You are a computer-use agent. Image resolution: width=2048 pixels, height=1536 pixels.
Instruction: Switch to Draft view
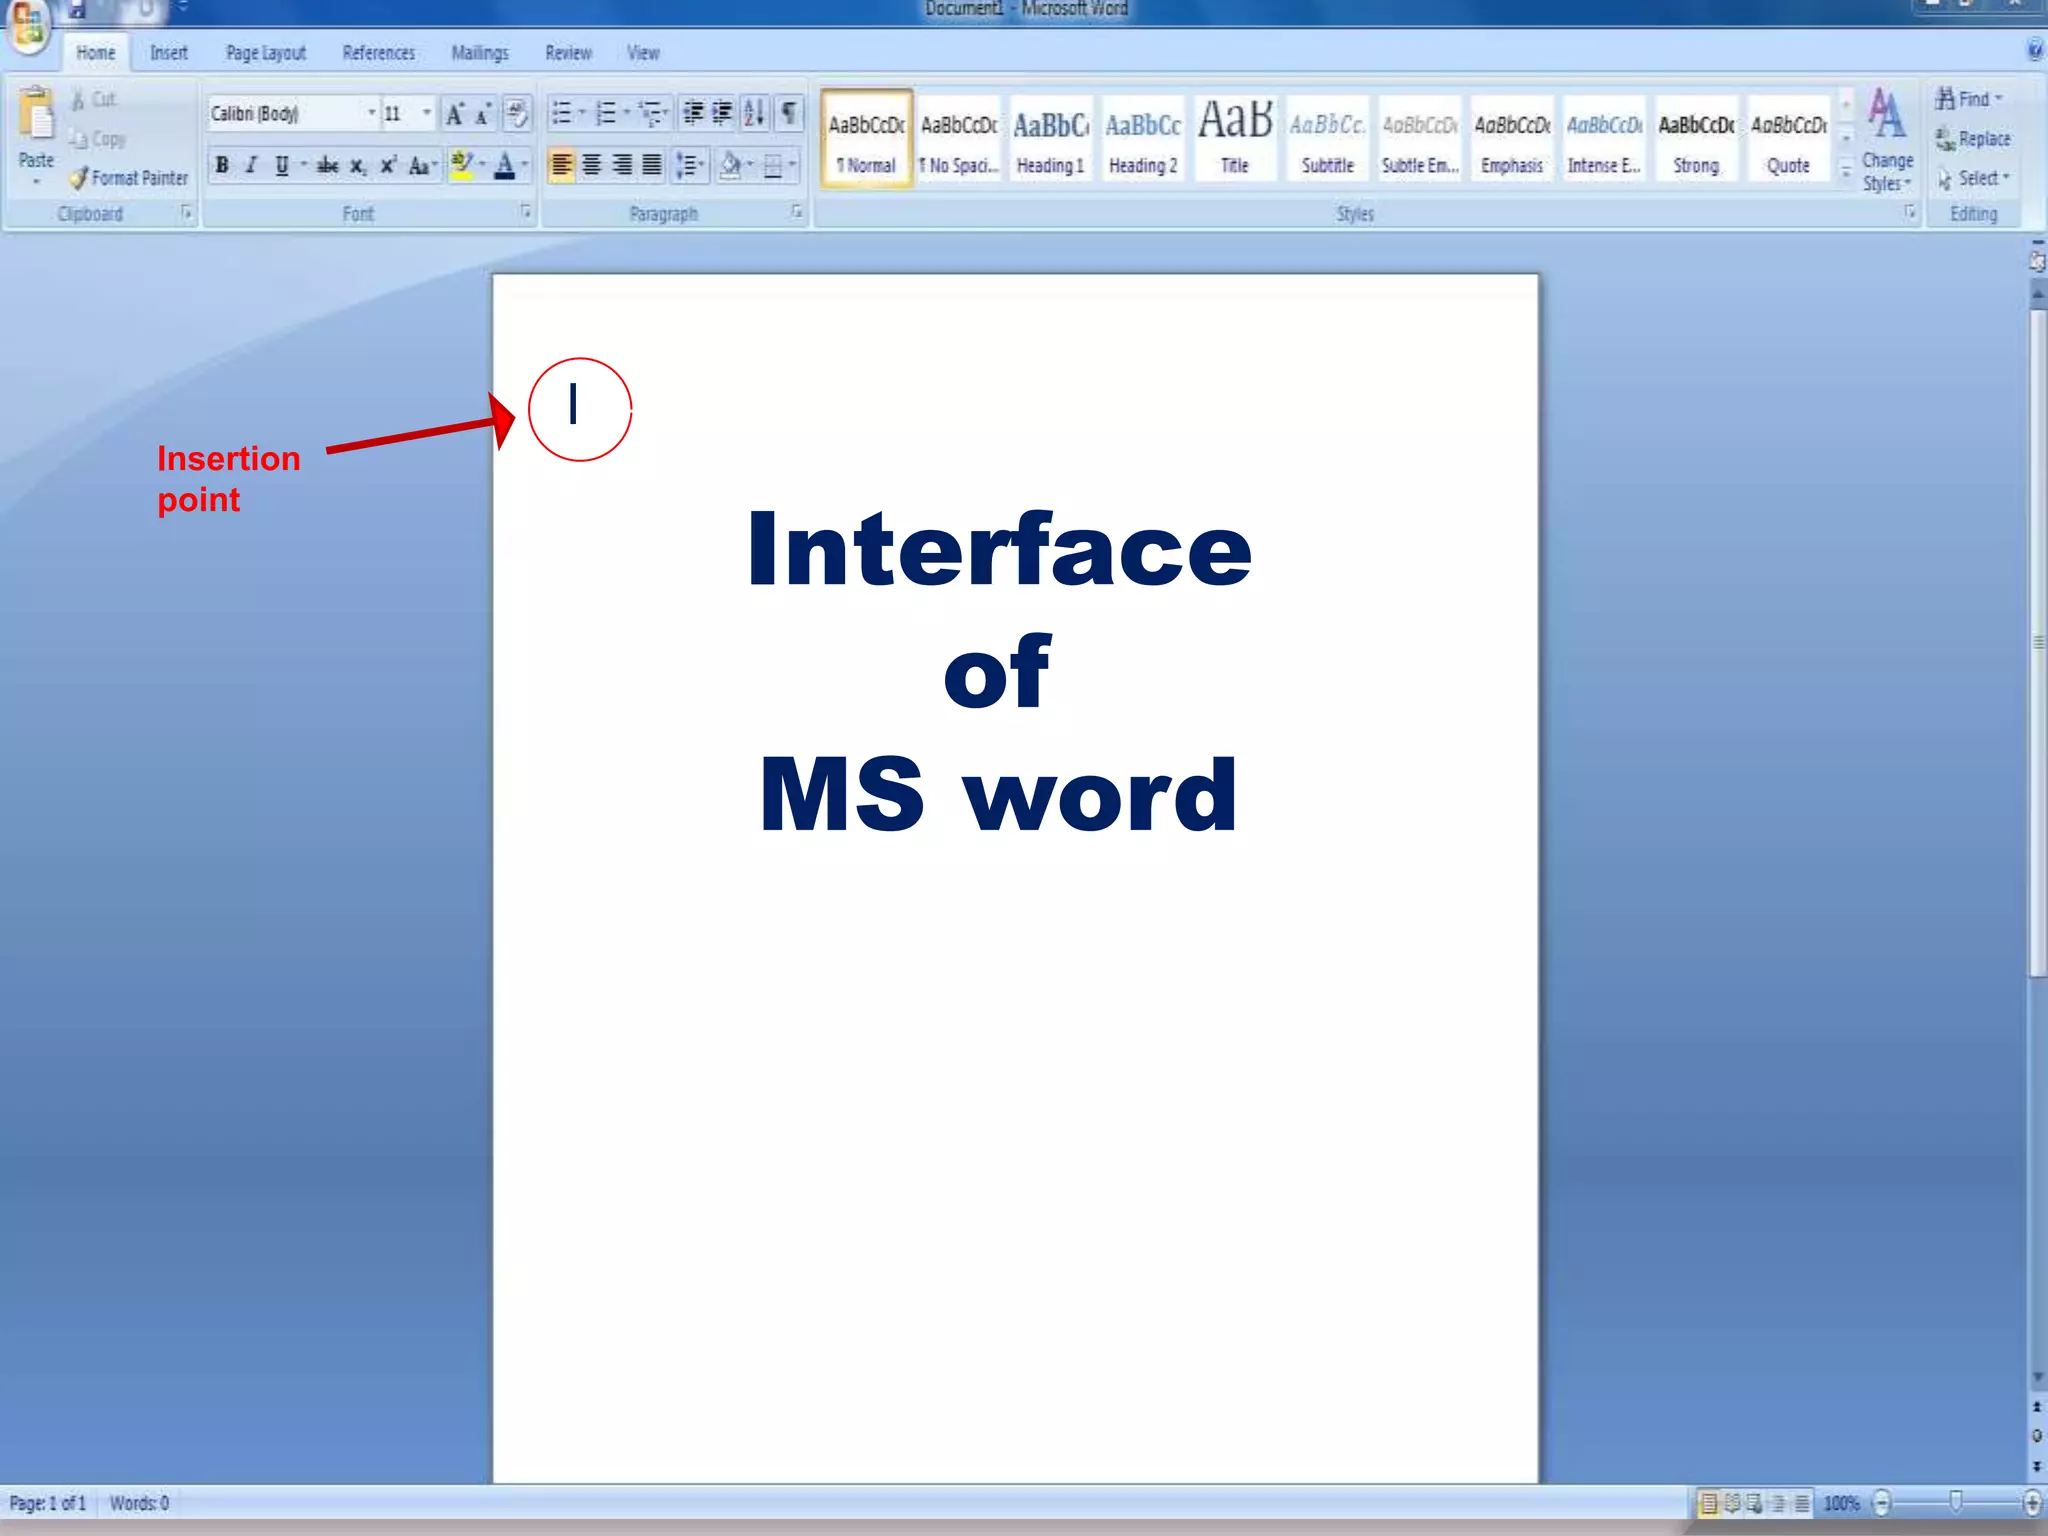click(x=1801, y=1502)
